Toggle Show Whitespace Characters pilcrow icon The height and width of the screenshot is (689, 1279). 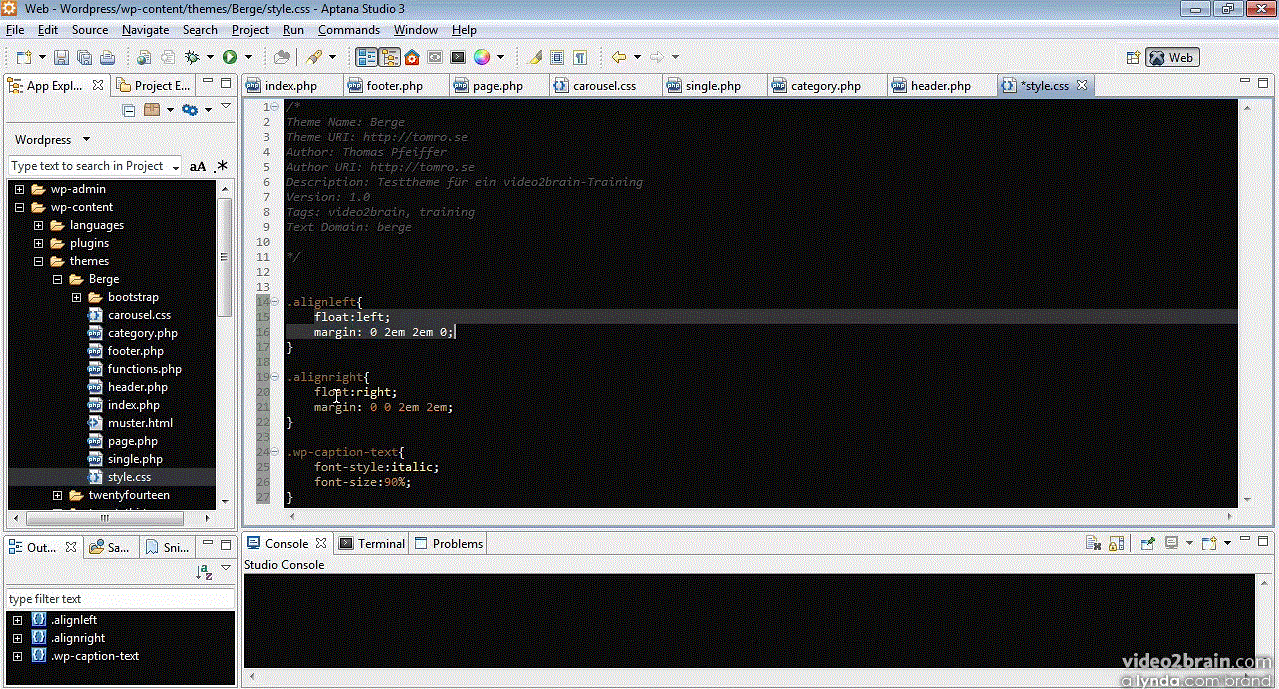click(579, 57)
